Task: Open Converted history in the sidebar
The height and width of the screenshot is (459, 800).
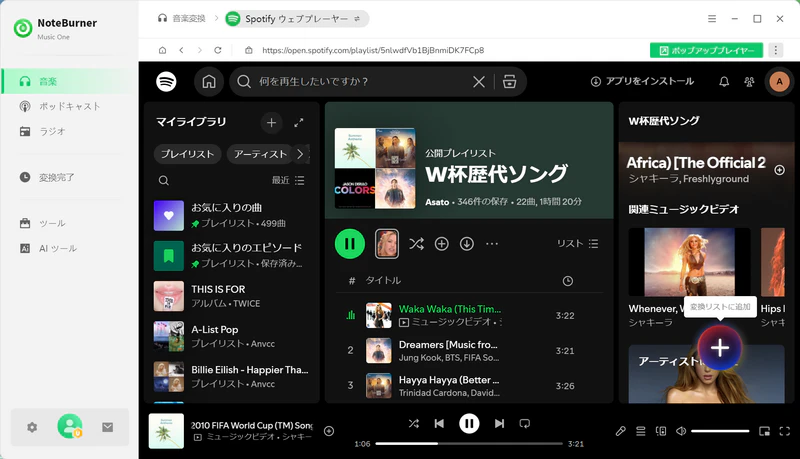Action: click(x=69, y=177)
